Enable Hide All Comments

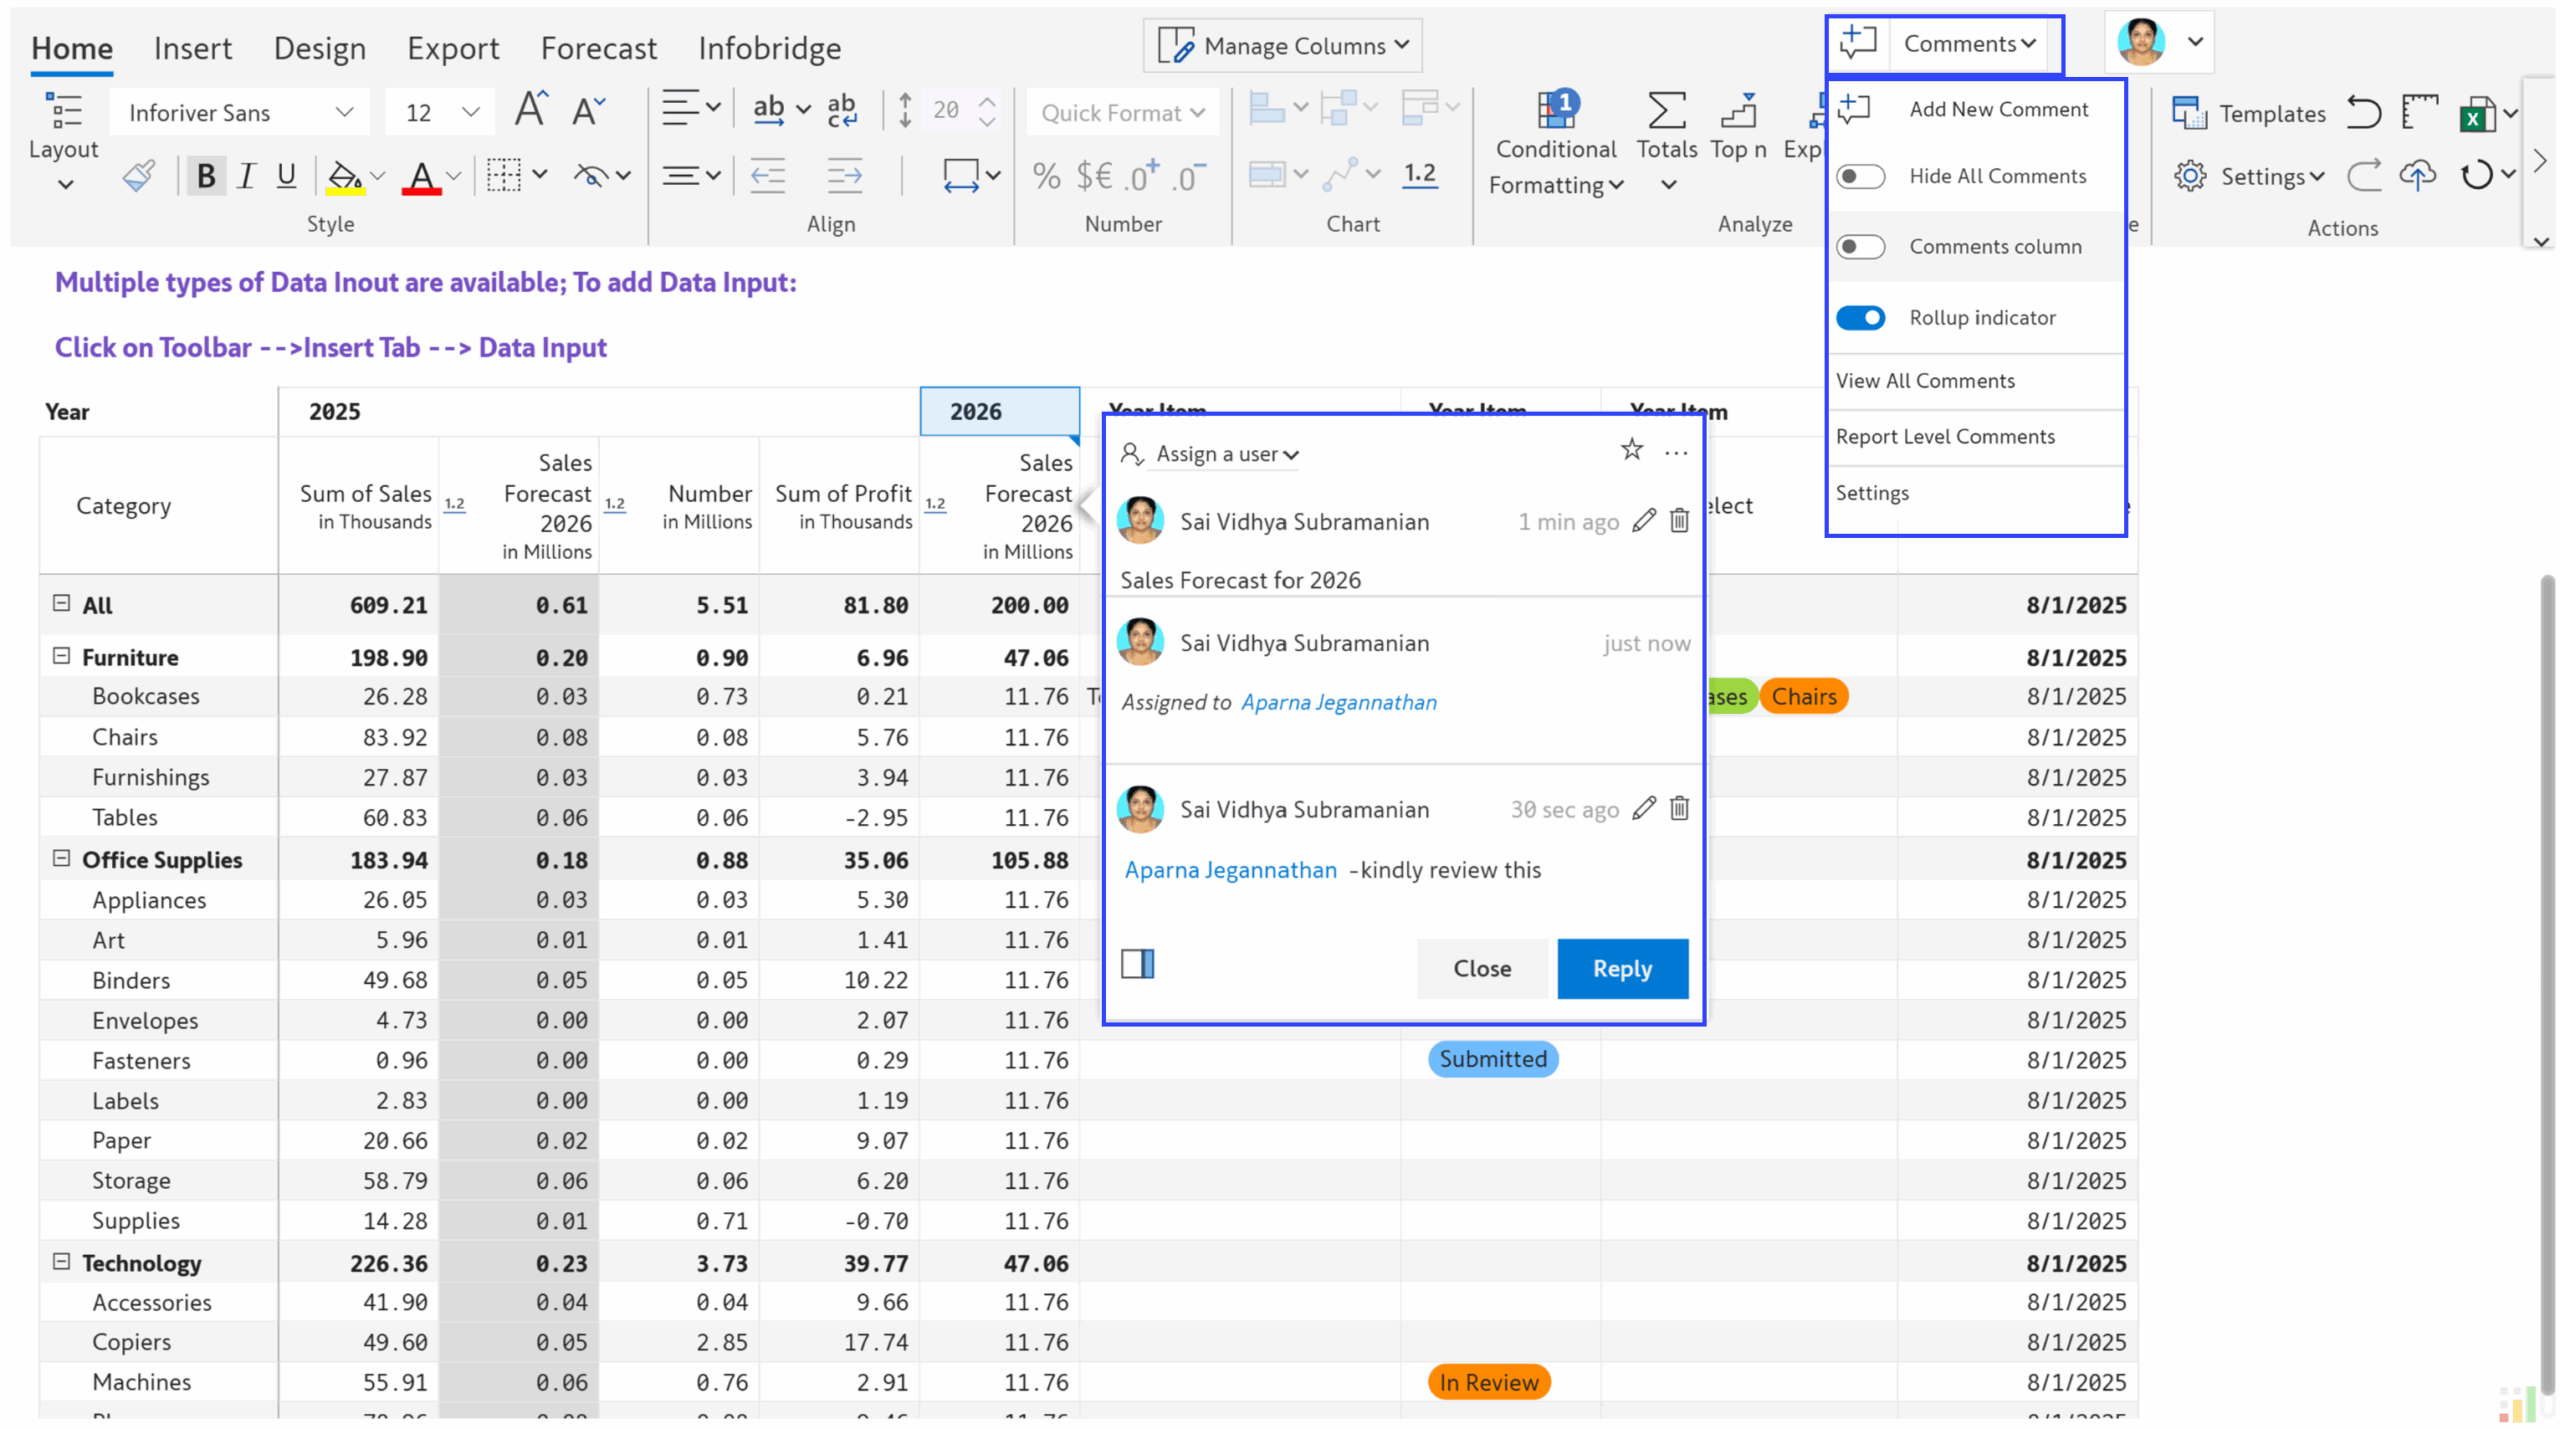tap(1861, 175)
